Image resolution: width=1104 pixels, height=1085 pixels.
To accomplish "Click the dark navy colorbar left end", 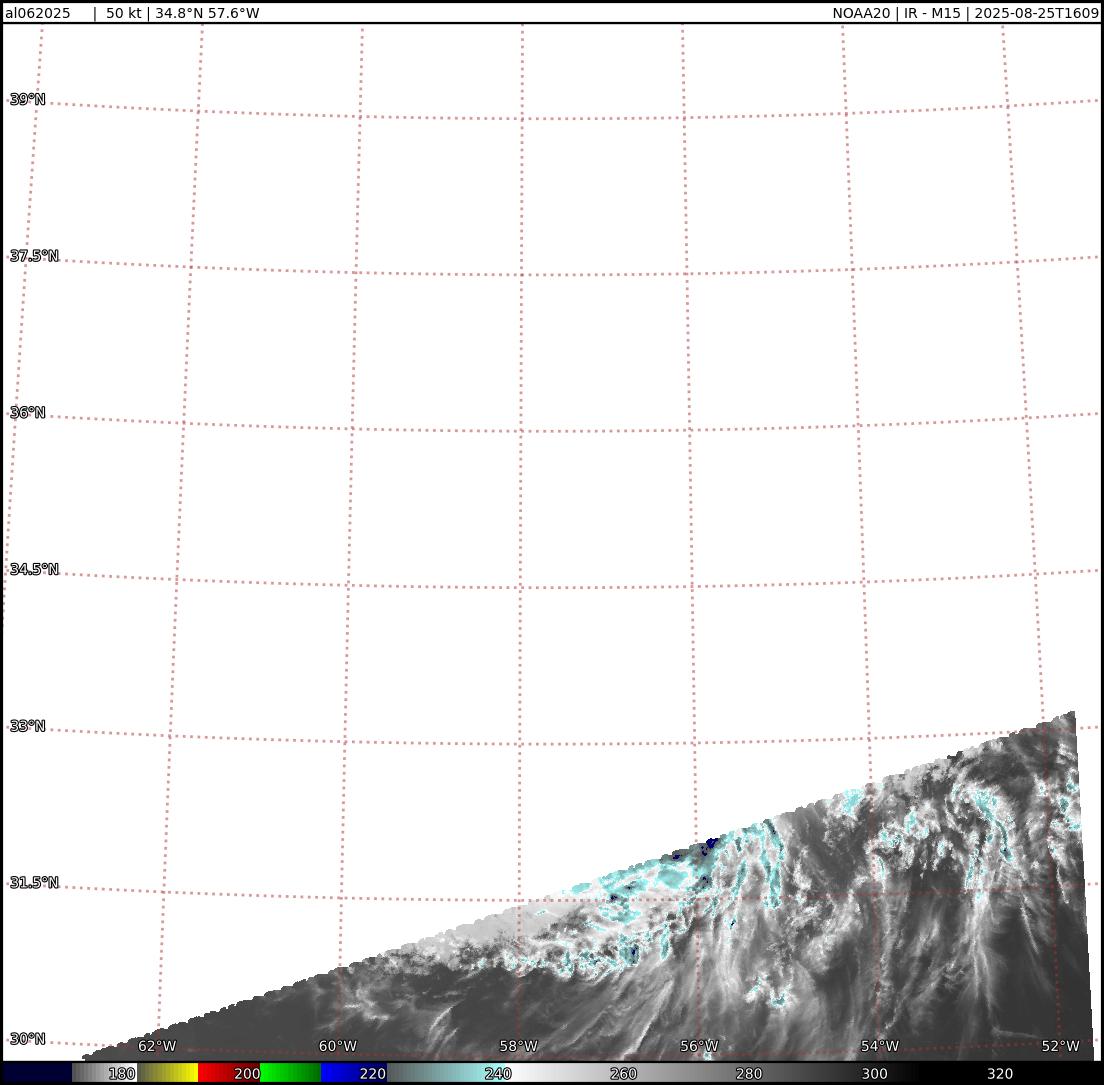I will [x=36, y=1073].
